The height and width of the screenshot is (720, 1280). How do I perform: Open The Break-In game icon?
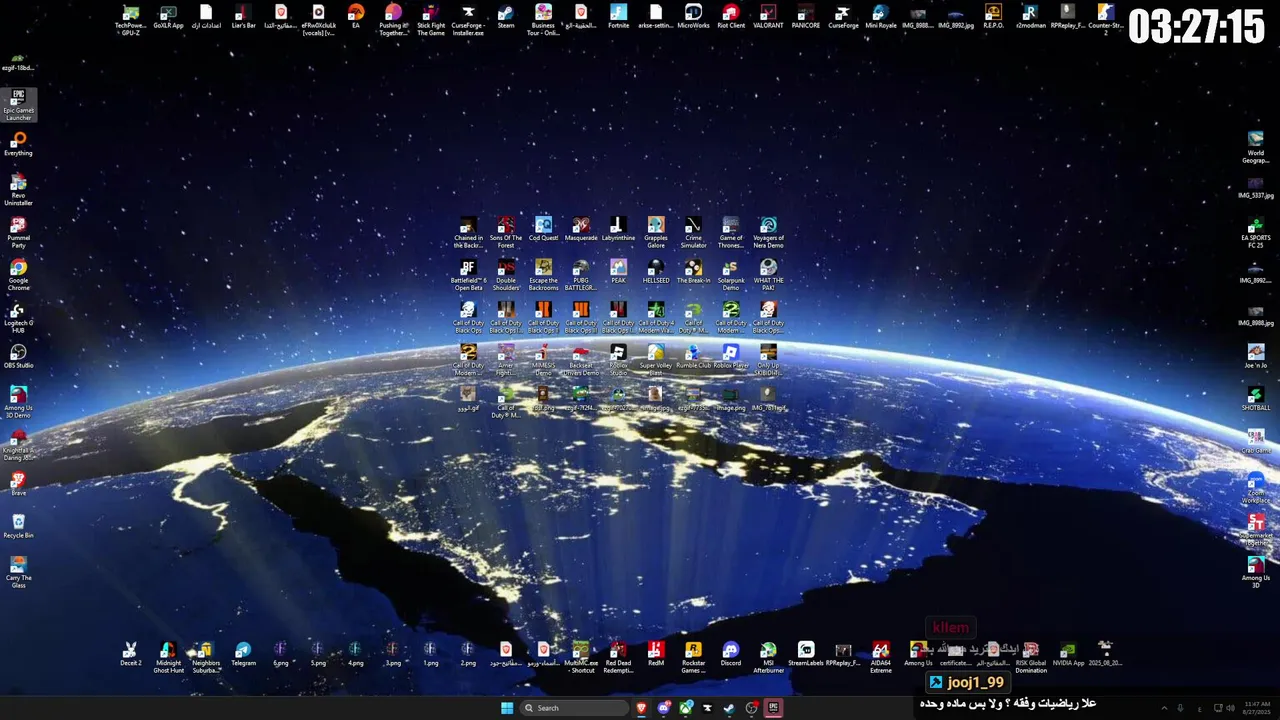(x=693, y=271)
